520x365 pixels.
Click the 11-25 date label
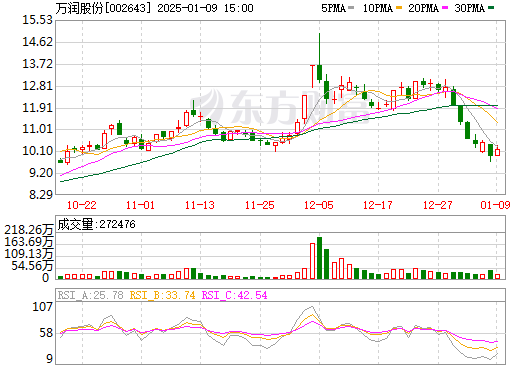coord(260,205)
